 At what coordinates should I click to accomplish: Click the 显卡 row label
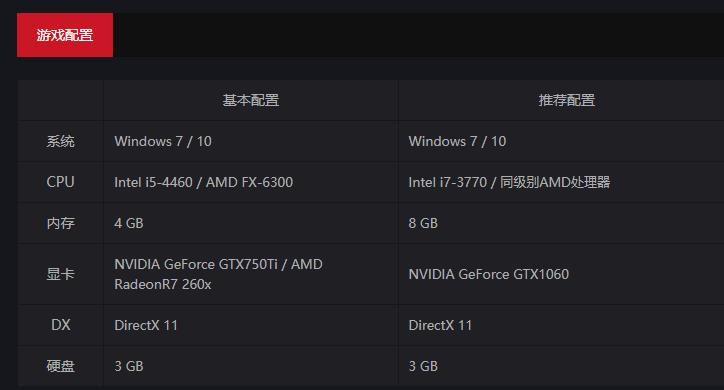pyautogui.click(x=60, y=274)
